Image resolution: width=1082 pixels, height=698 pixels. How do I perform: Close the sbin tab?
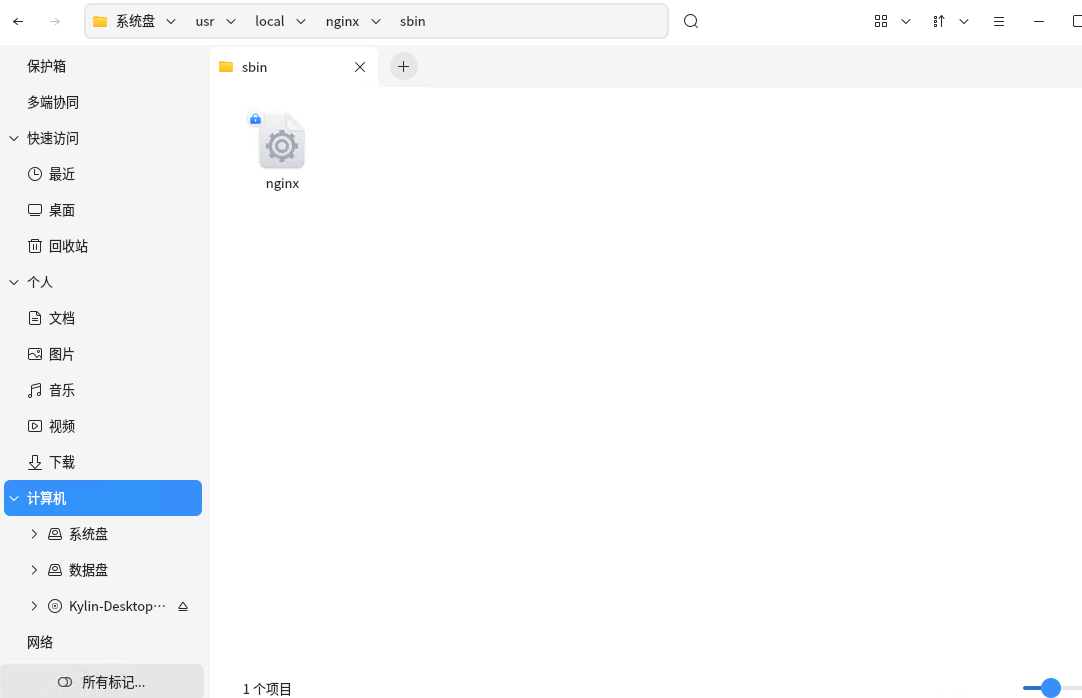click(x=360, y=67)
